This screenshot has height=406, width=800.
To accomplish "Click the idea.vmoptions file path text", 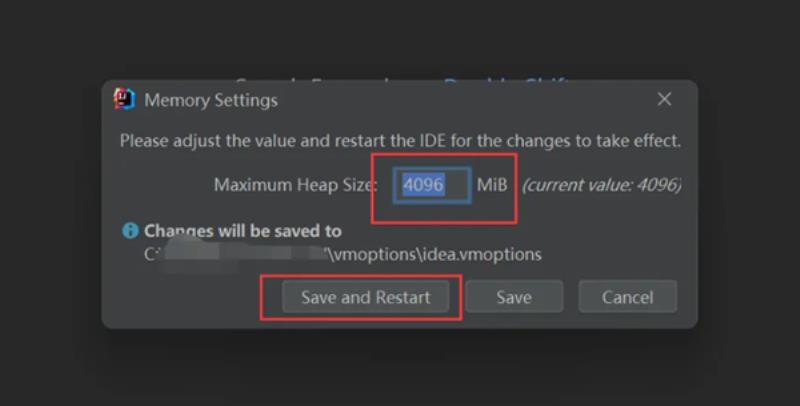I will (x=436, y=254).
